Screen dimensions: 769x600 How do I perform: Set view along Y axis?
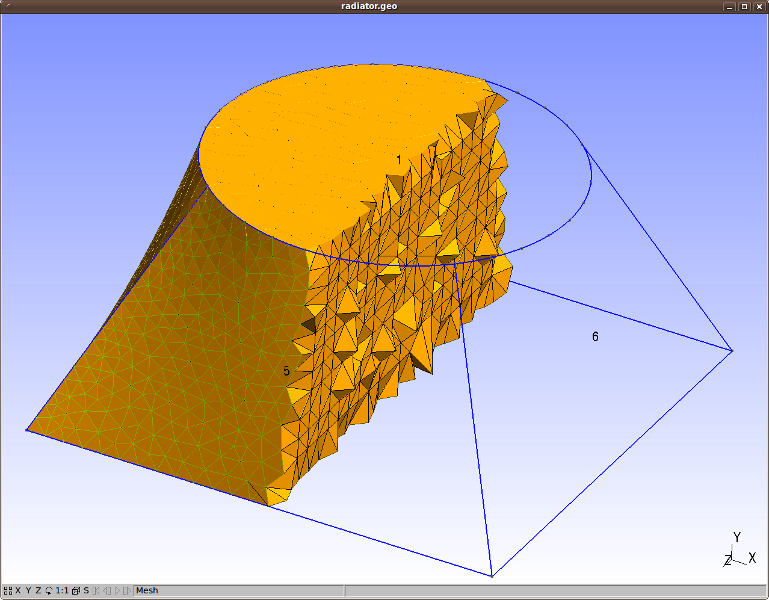28,591
